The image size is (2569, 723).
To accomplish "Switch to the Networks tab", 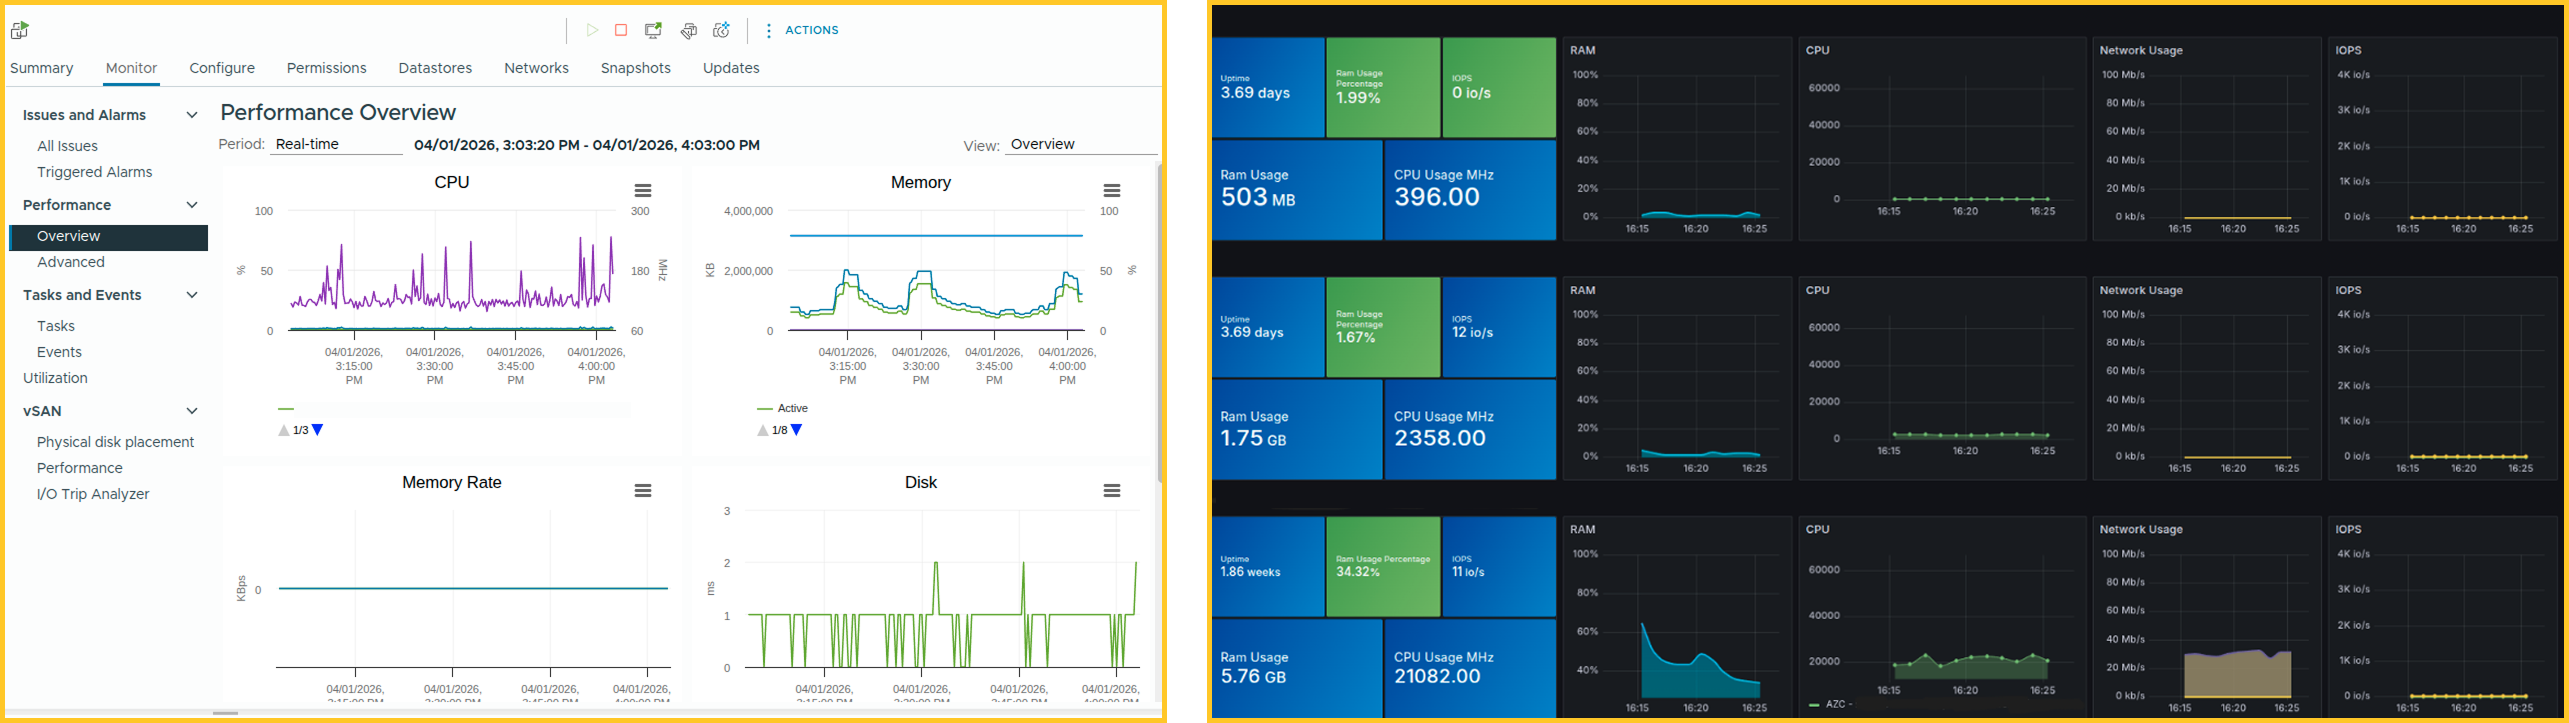I will click(536, 68).
